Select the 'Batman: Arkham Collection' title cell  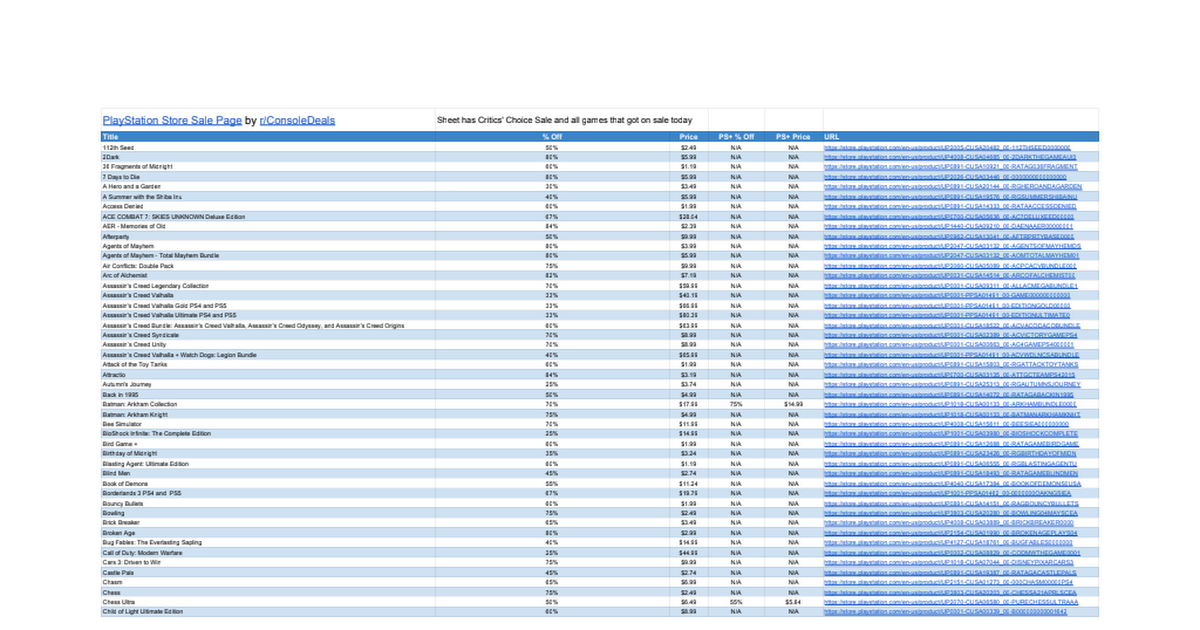point(269,403)
